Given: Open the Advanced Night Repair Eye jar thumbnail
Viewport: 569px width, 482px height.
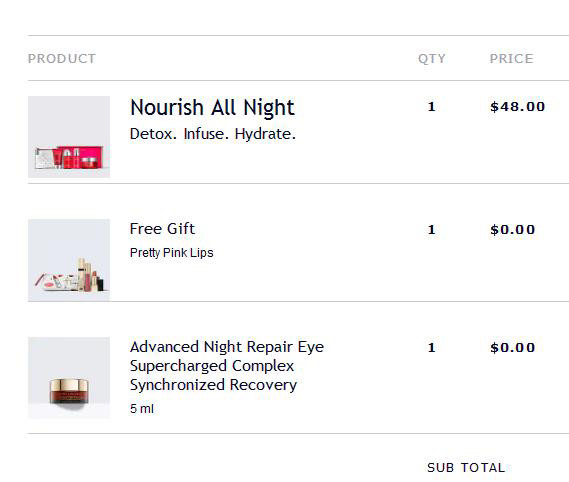Looking at the screenshot, I should (x=69, y=378).
